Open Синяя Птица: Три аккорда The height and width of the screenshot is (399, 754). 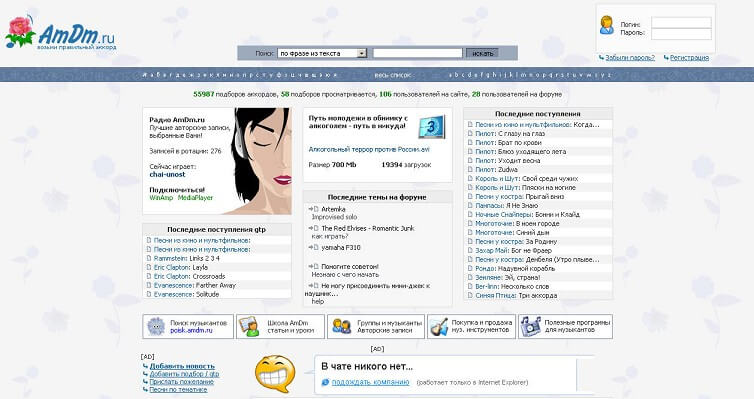pyautogui.click(x=516, y=296)
